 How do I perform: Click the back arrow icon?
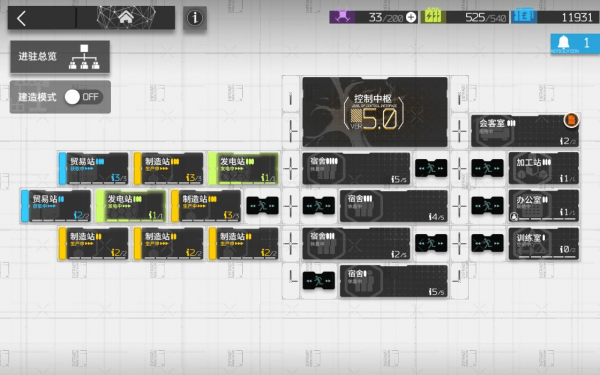[x=22, y=18]
